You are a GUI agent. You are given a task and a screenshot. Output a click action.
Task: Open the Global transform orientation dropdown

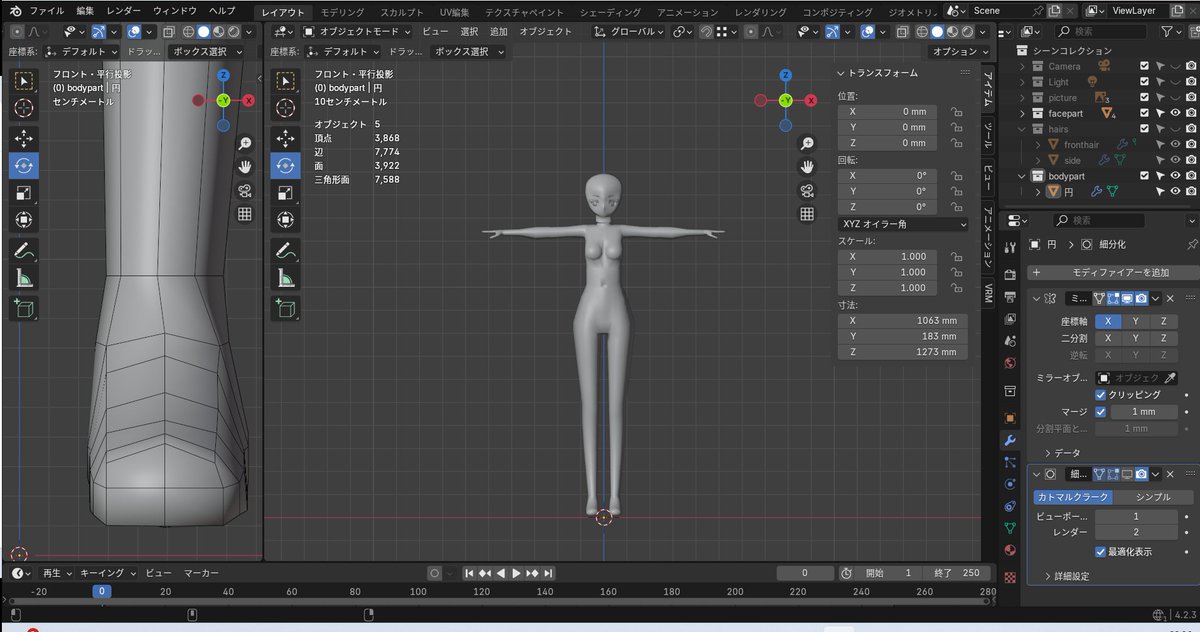(628, 31)
